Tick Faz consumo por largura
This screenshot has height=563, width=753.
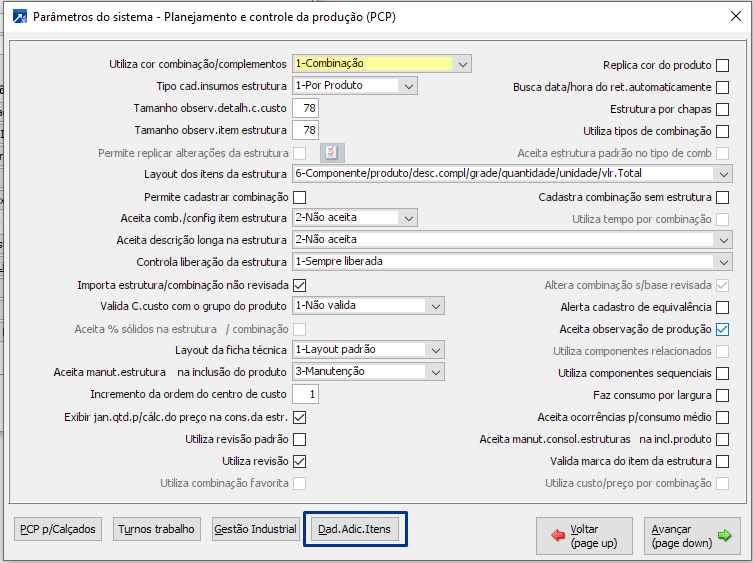pyautogui.click(x=722, y=395)
